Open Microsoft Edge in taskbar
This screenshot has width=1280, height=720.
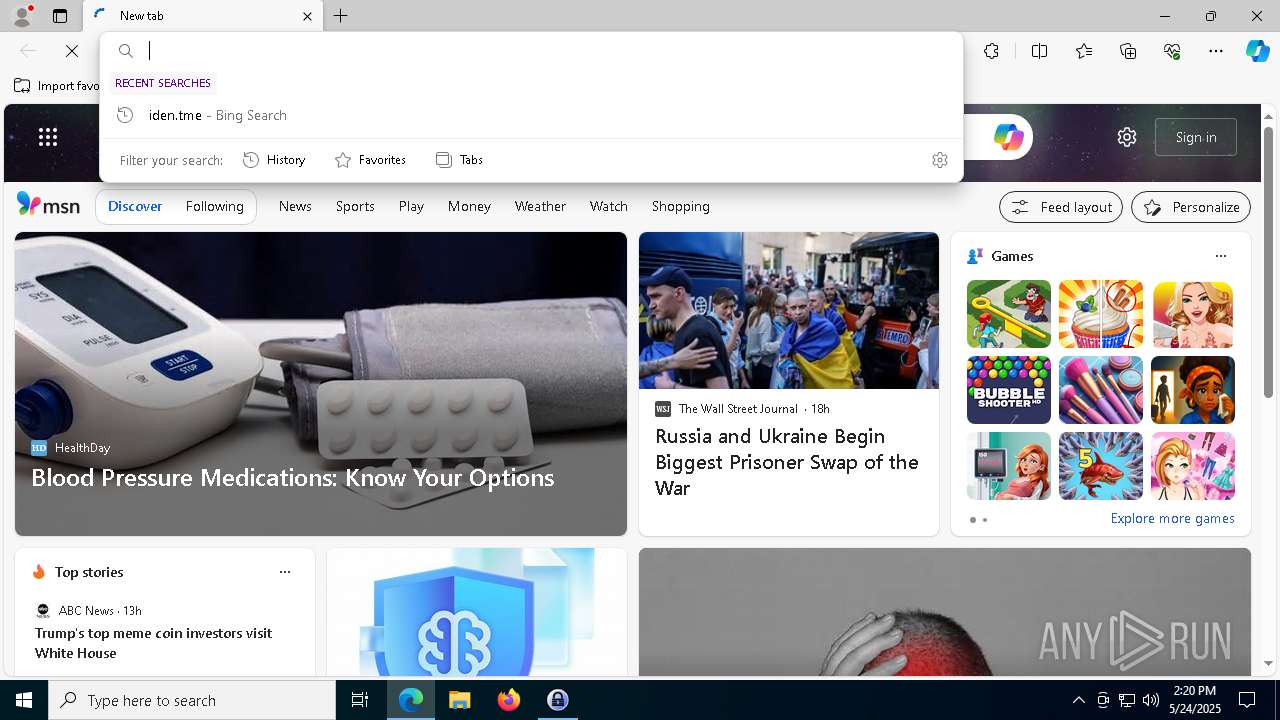tap(411, 700)
